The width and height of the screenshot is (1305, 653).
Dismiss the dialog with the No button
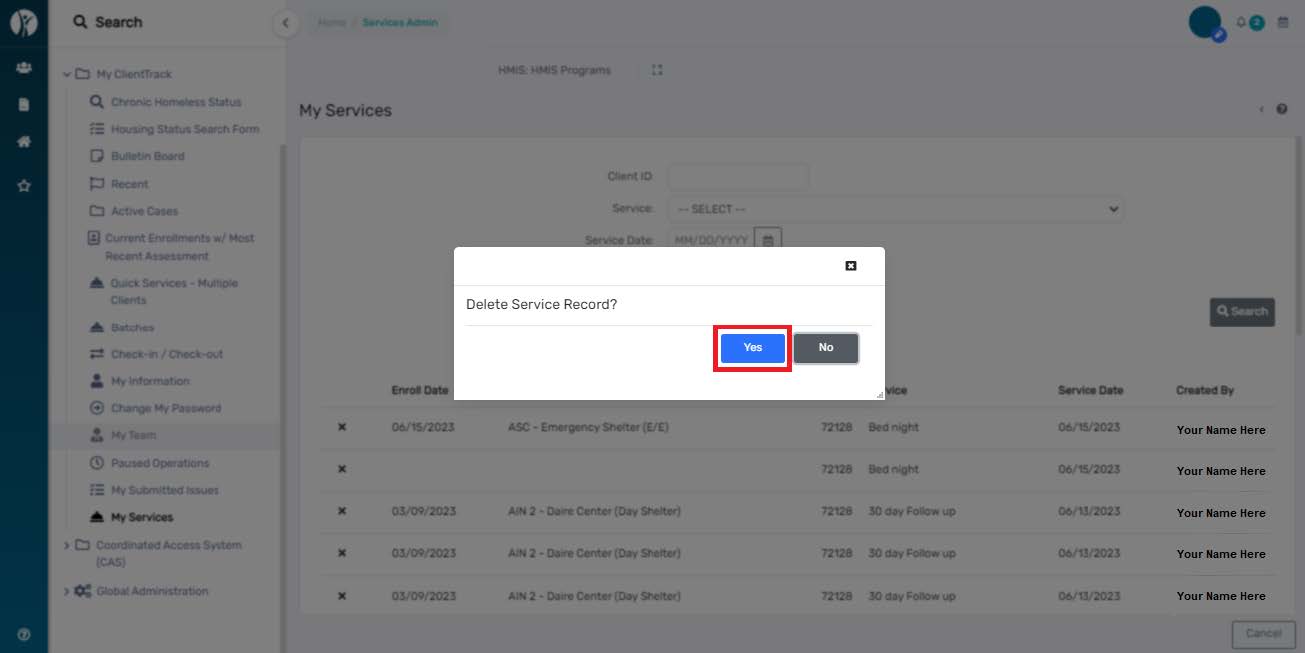coord(826,348)
